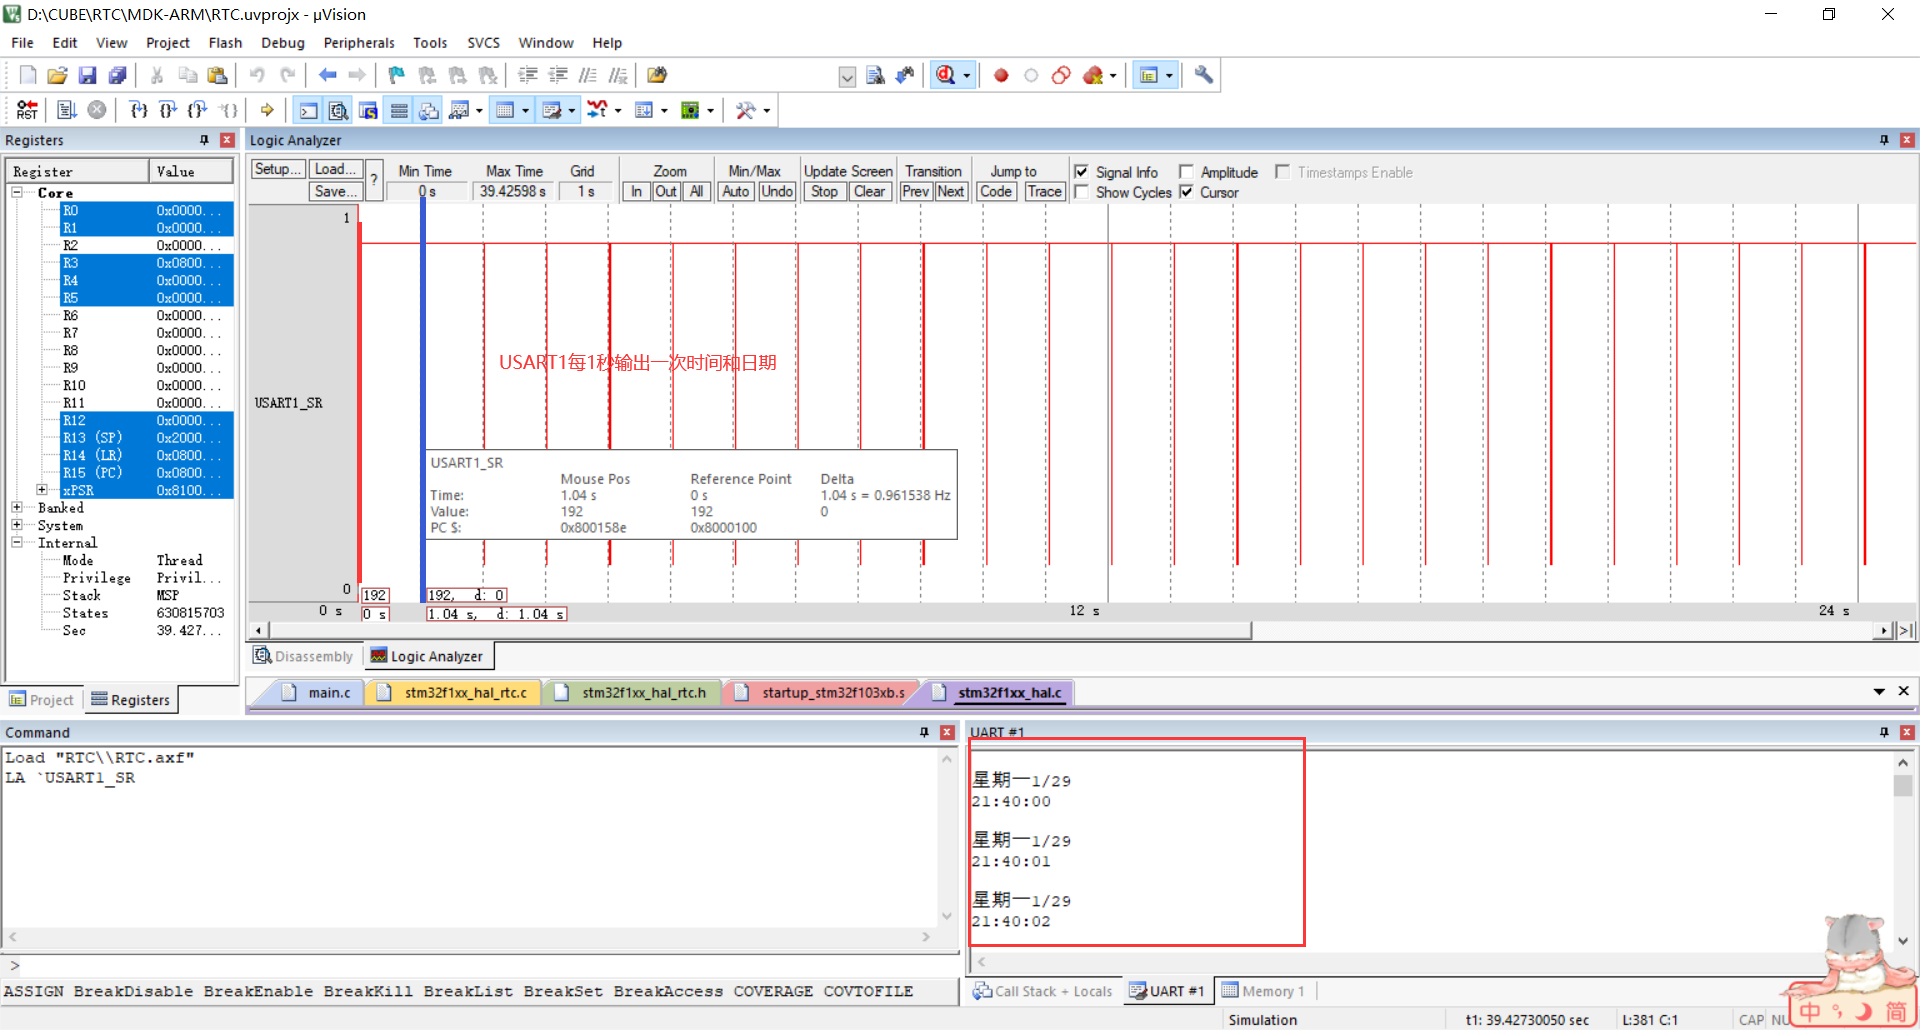The height and width of the screenshot is (1030, 1920).
Task: Jump to Trace button
Action: (1044, 191)
